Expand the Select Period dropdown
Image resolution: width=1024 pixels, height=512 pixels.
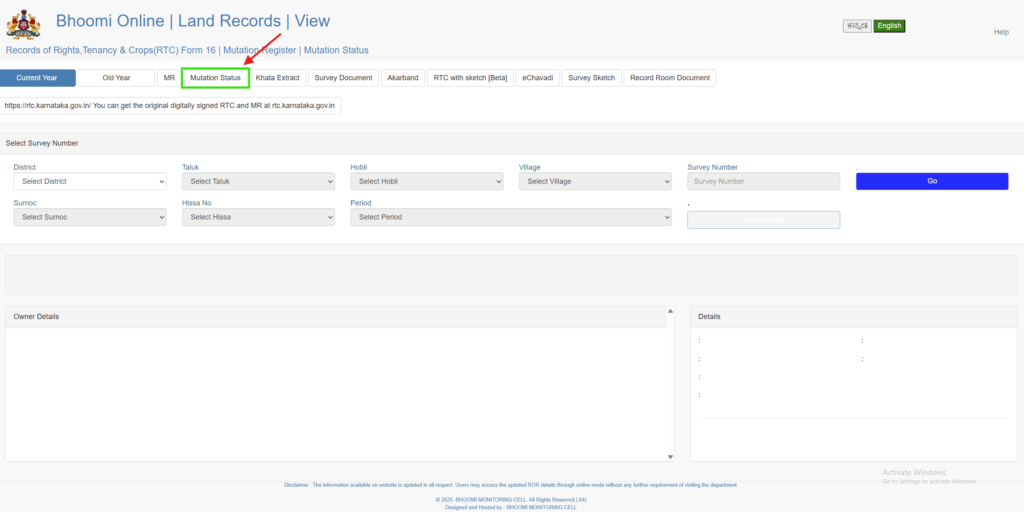click(511, 217)
